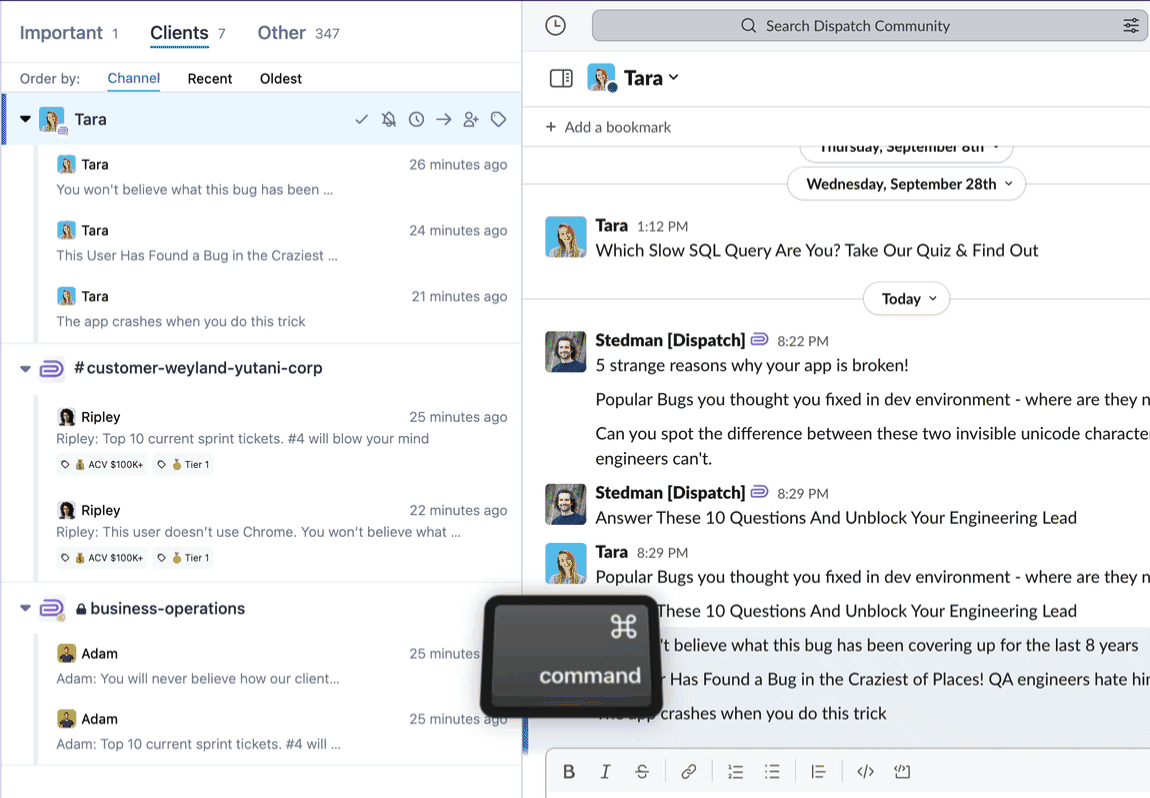
Task: Insert link in the message composer
Action: coord(688,772)
